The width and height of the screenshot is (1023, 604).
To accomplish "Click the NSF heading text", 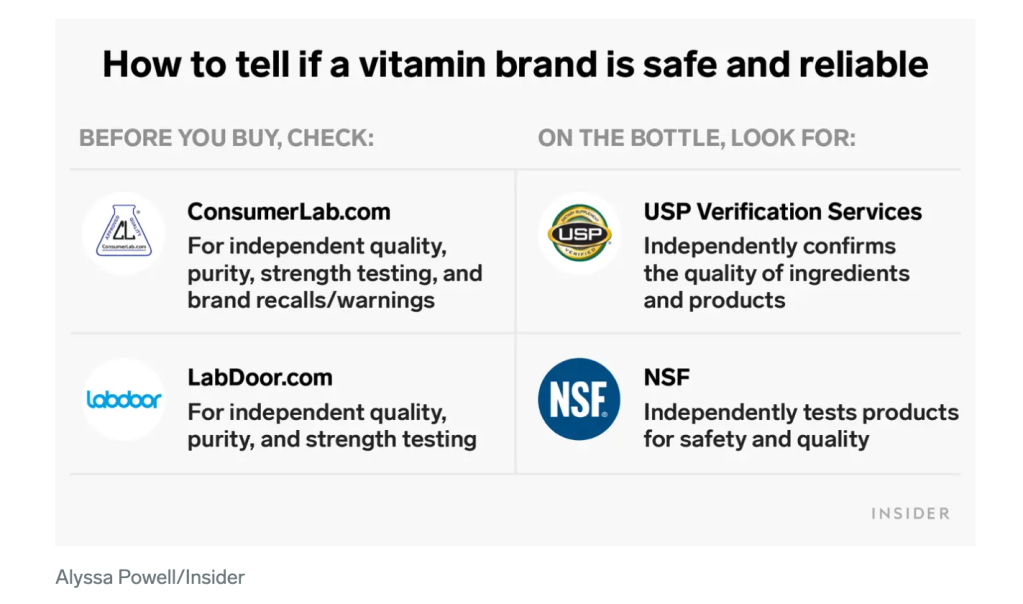I will click(667, 378).
